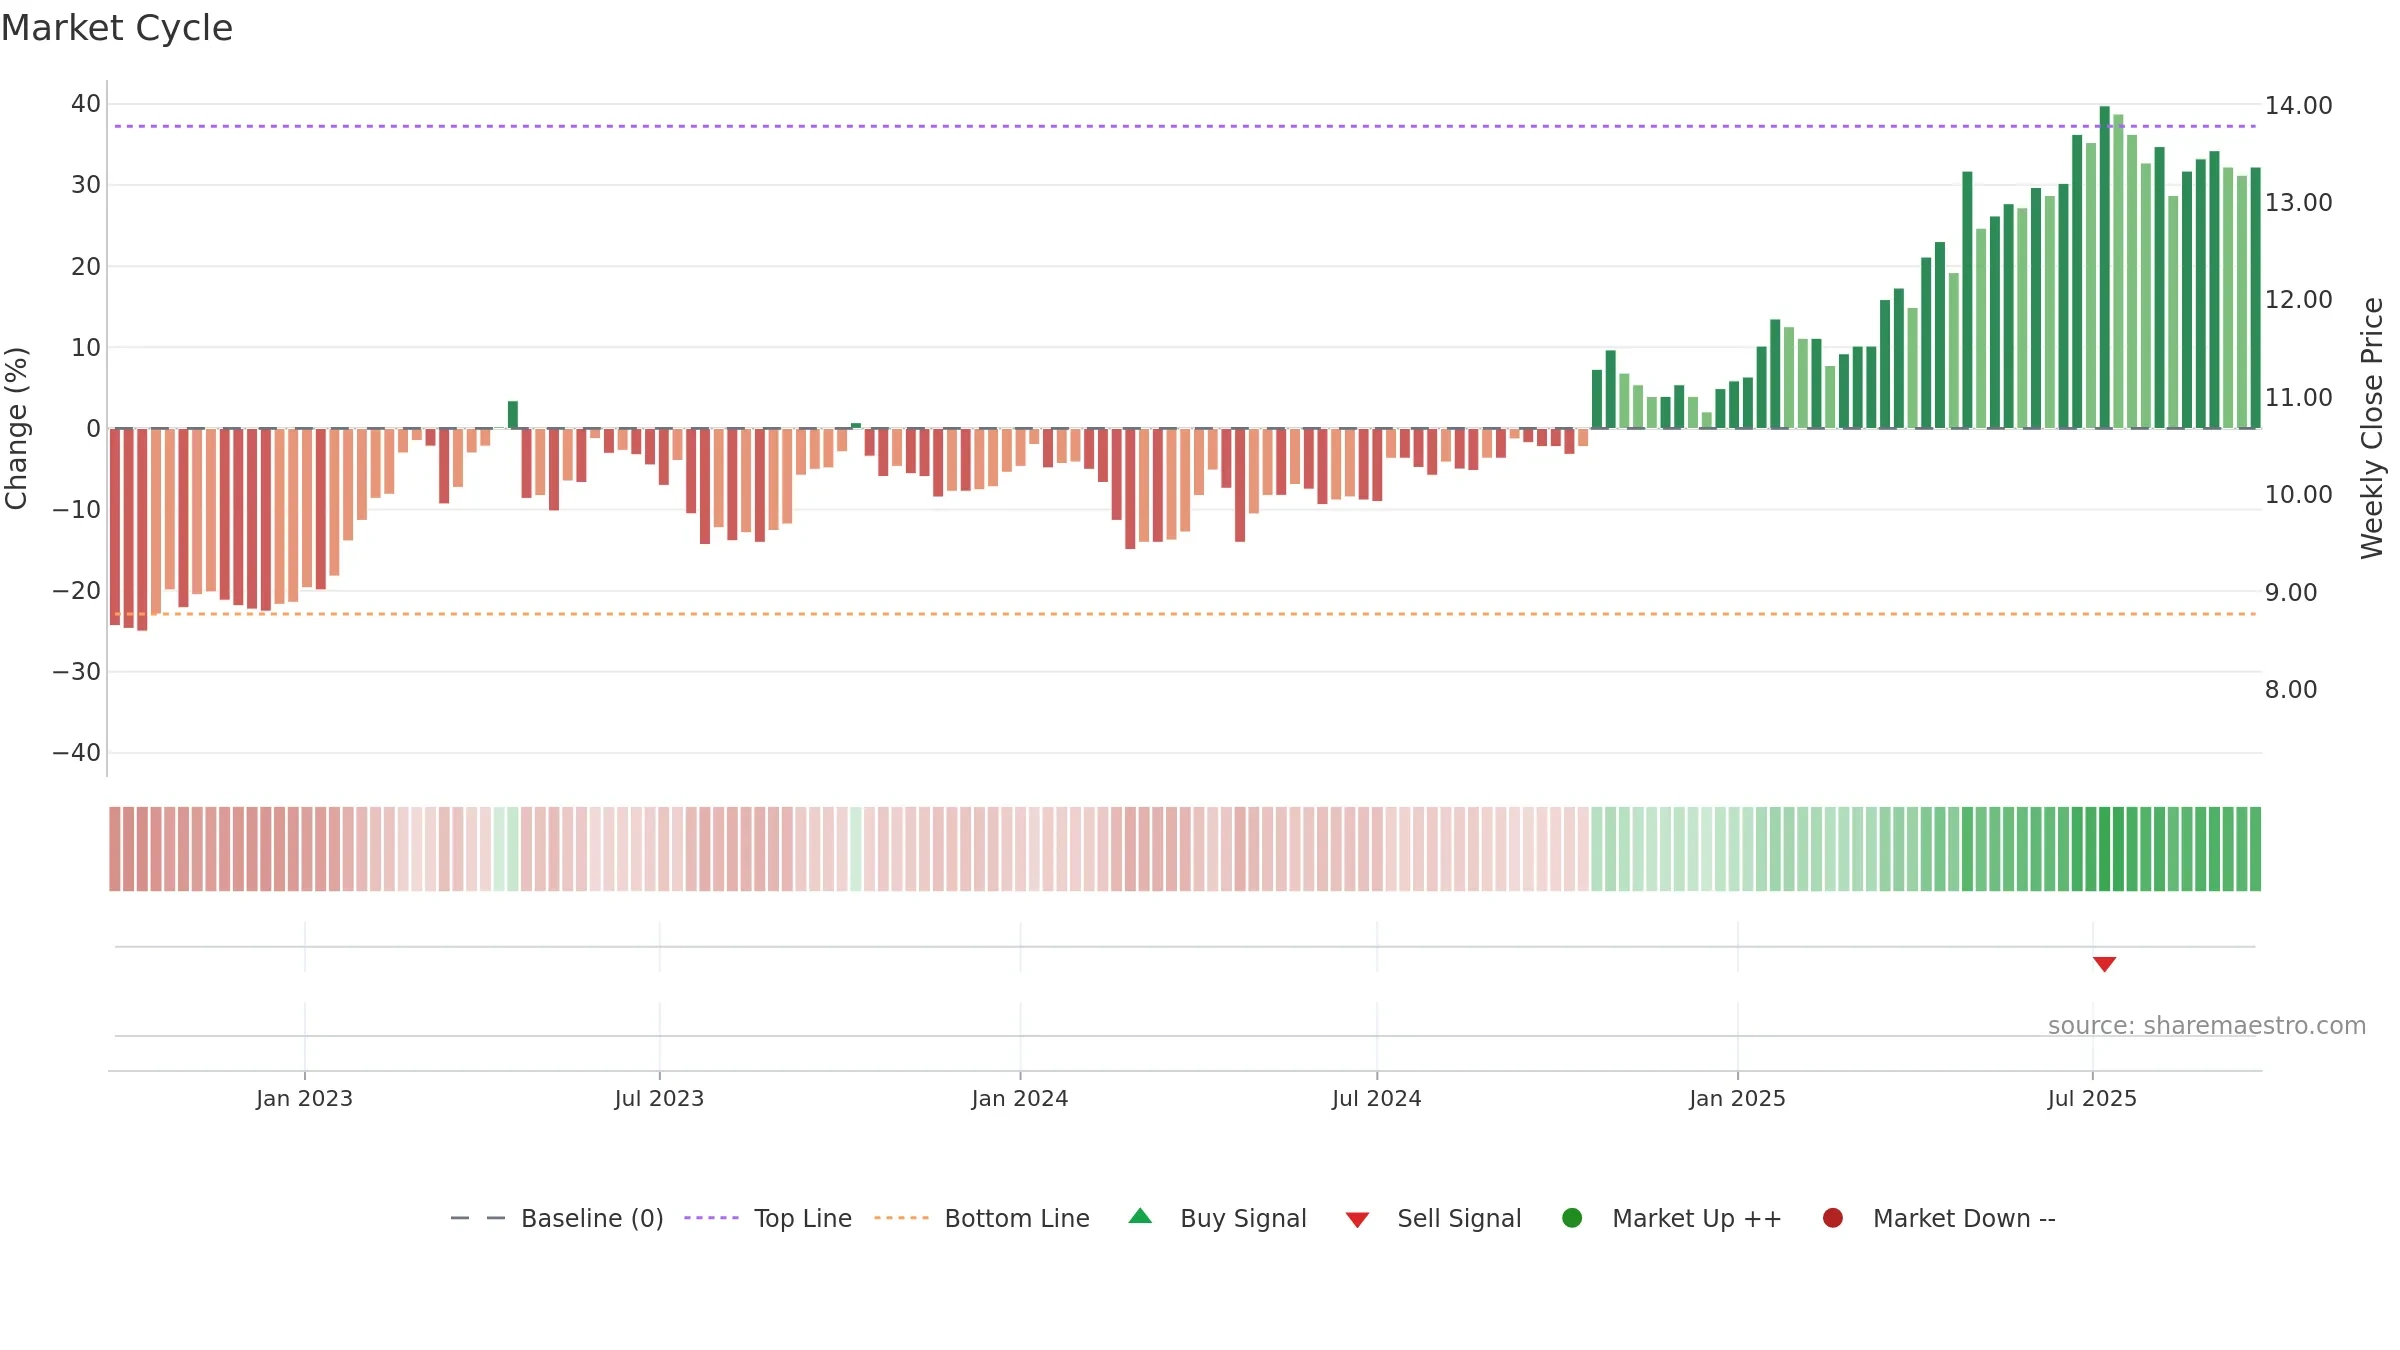
Task: Click the Jan 2023 x-axis label
Action: pyautogui.click(x=304, y=1098)
